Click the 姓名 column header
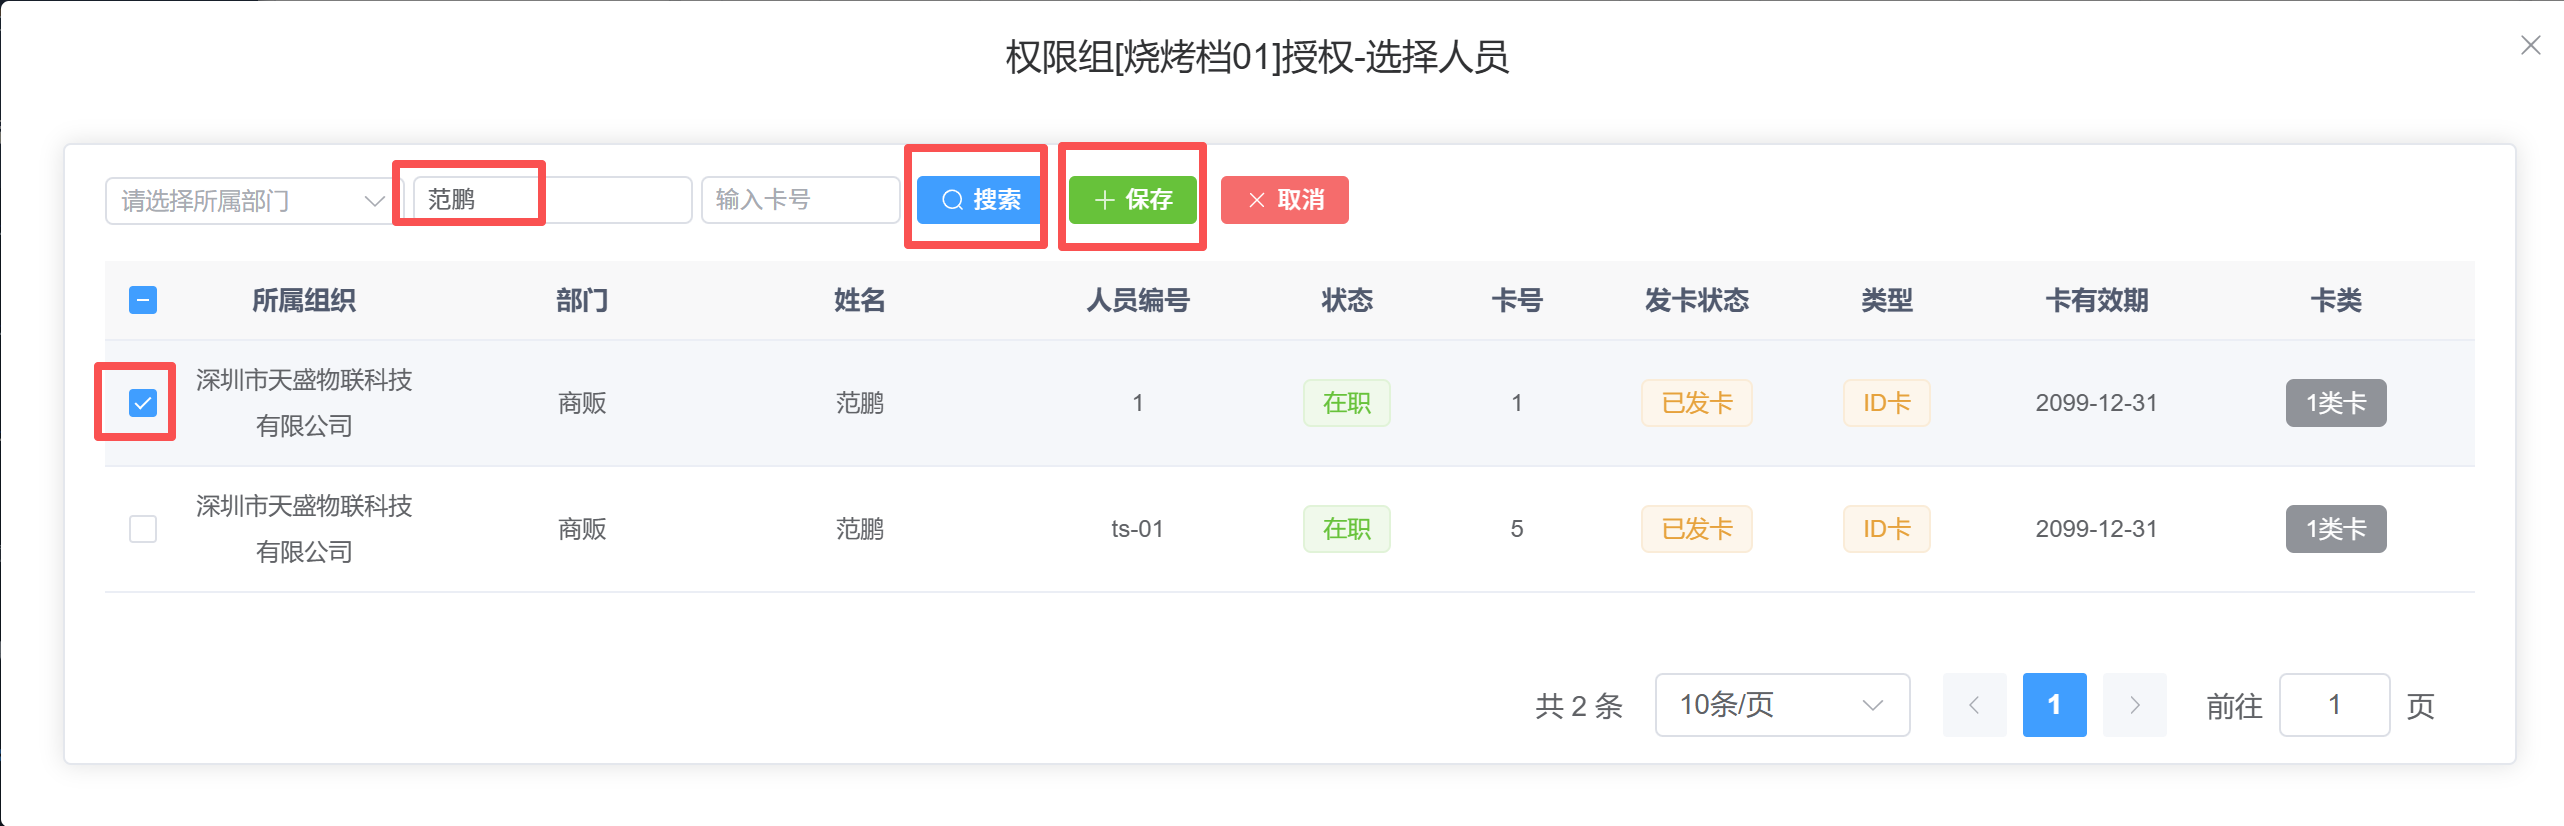The width and height of the screenshot is (2564, 826). (859, 300)
